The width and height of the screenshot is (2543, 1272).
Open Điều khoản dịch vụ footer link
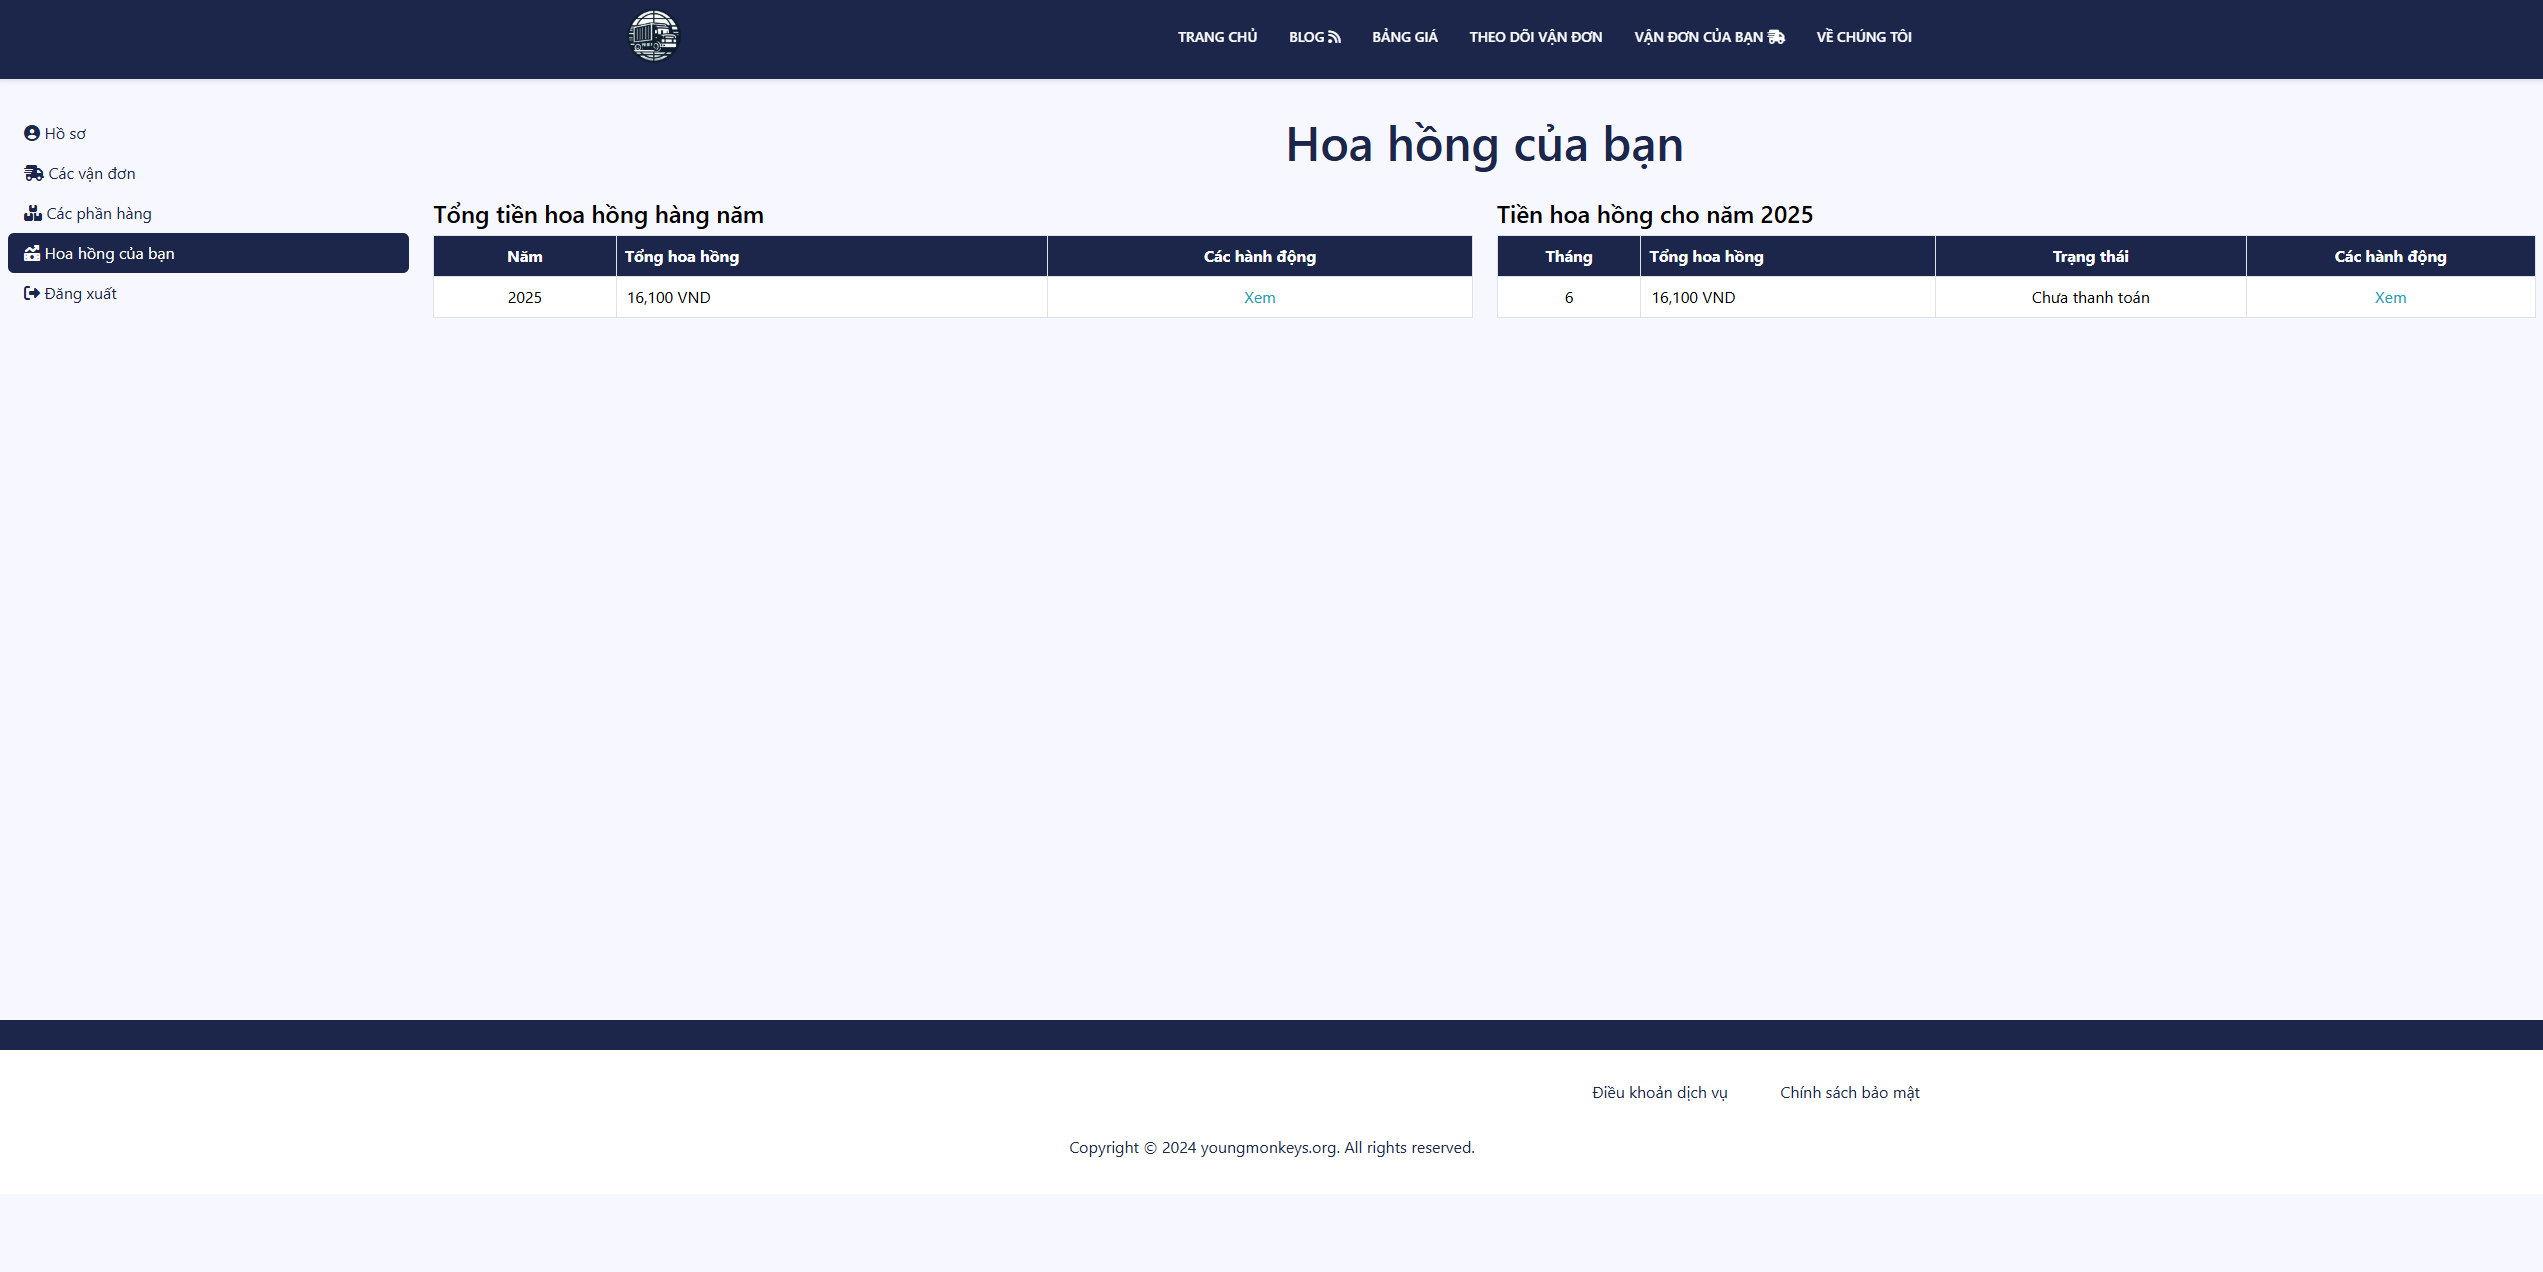1659,1092
